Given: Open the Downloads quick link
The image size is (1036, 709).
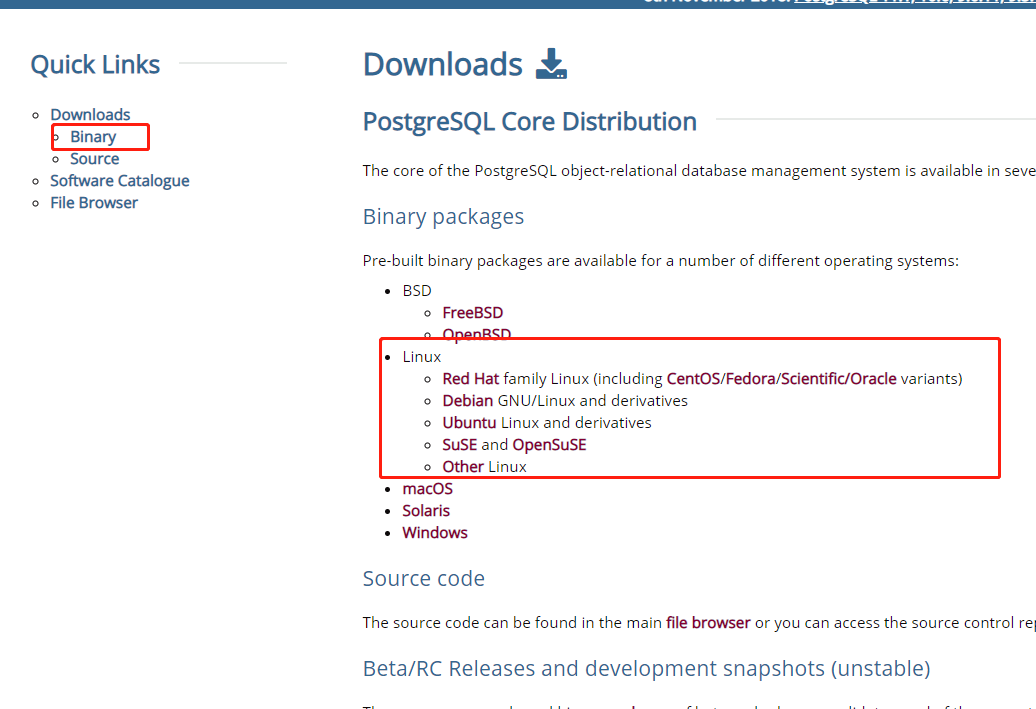Looking at the screenshot, I should coord(90,114).
